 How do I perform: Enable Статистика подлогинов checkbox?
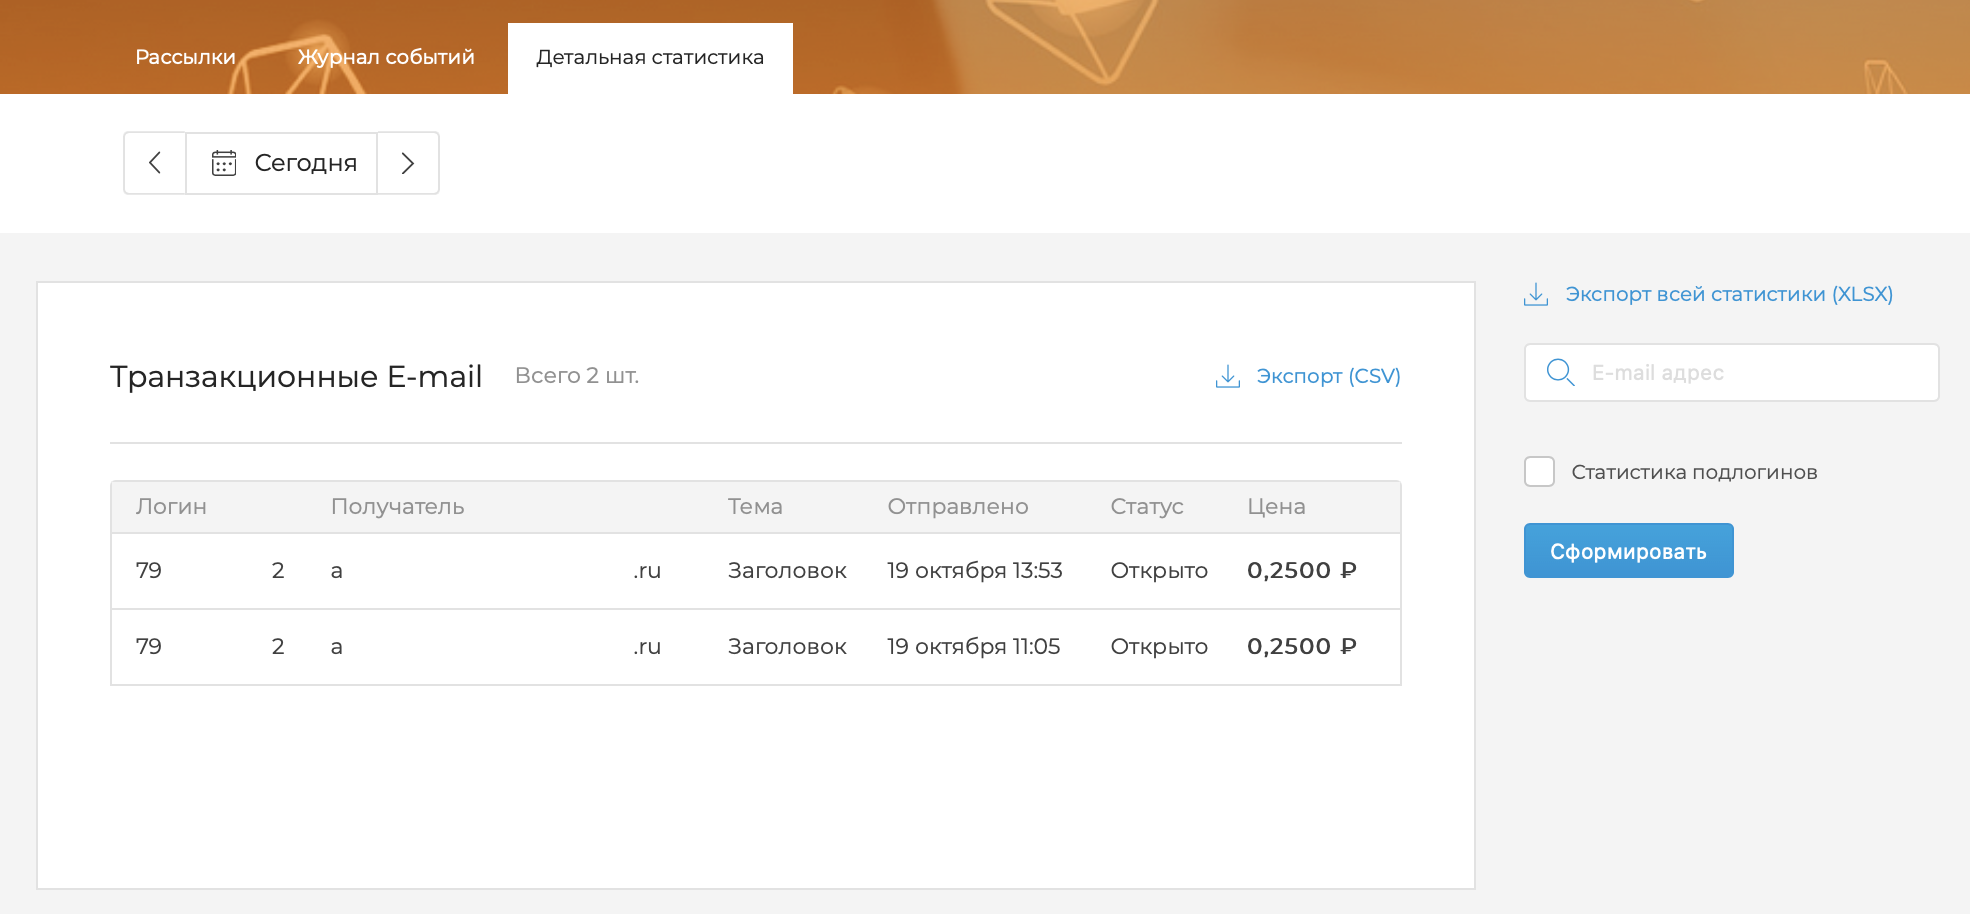[1539, 472]
